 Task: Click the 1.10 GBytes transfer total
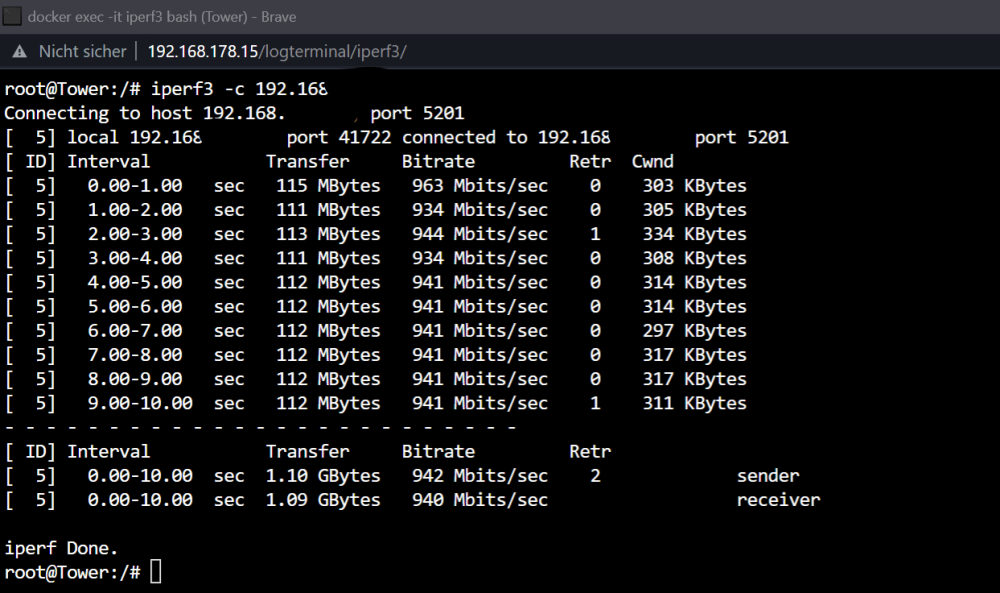pyautogui.click(x=323, y=476)
